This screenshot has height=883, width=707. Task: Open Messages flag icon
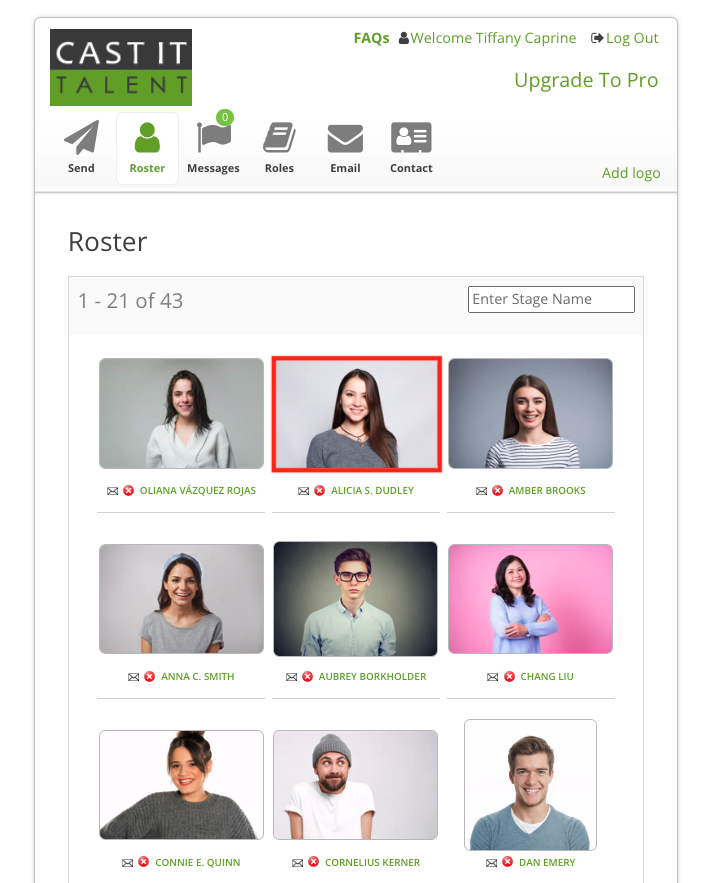point(214,137)
